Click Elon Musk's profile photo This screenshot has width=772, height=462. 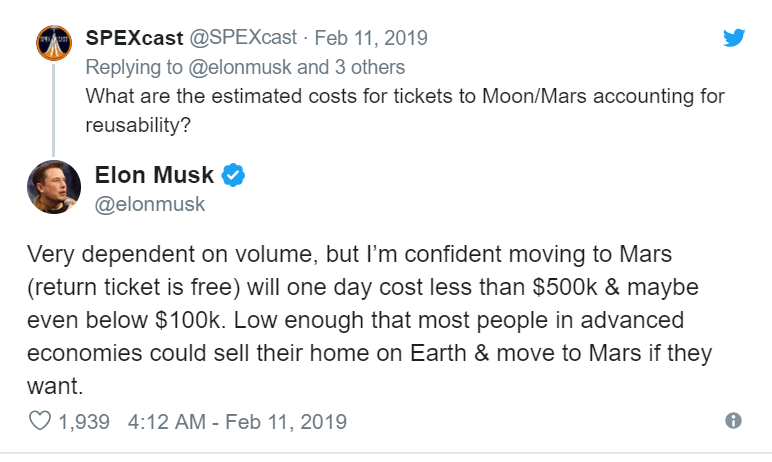coord(53,187)
